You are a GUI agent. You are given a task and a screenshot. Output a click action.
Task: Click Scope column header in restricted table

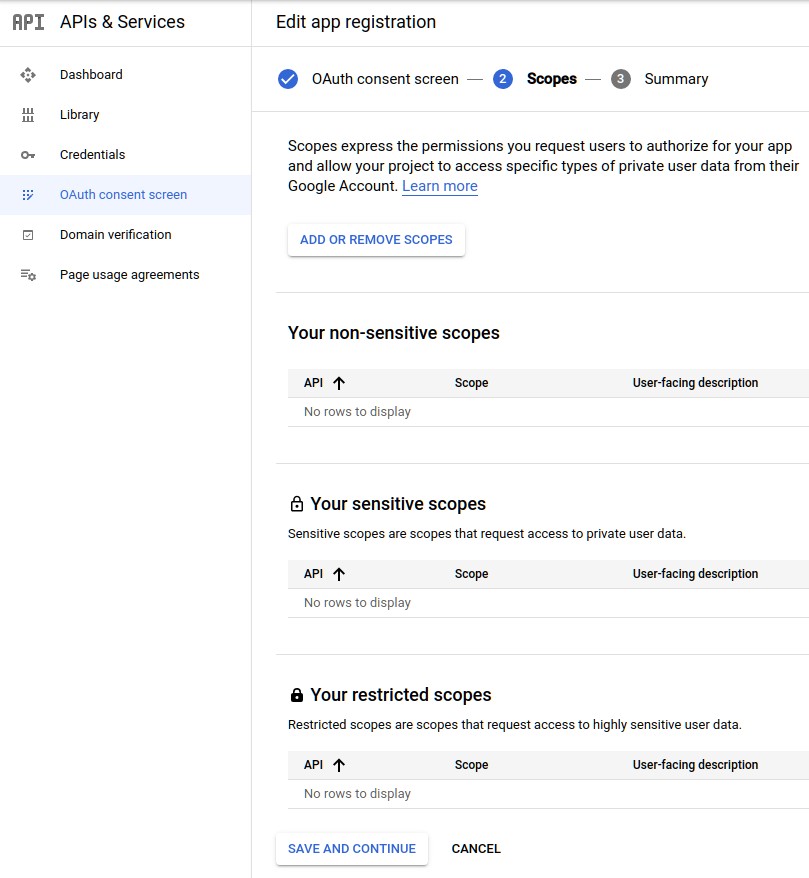tap(471, 765)
